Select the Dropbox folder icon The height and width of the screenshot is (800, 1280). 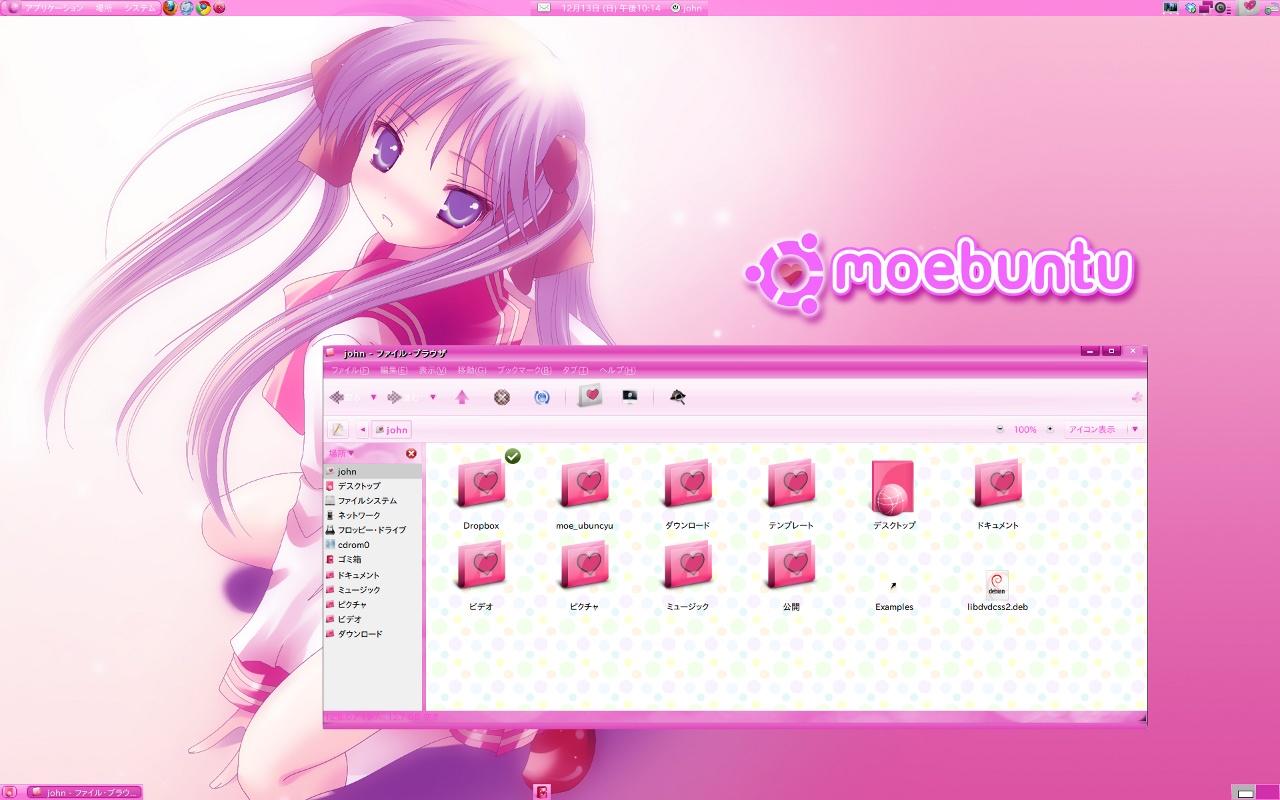(x=481, y=484)
